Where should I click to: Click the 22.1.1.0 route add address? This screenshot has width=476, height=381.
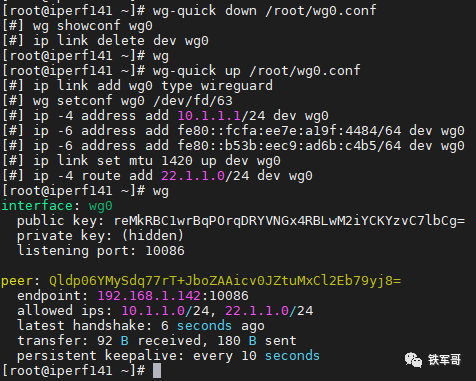click(x=193, y=176)
